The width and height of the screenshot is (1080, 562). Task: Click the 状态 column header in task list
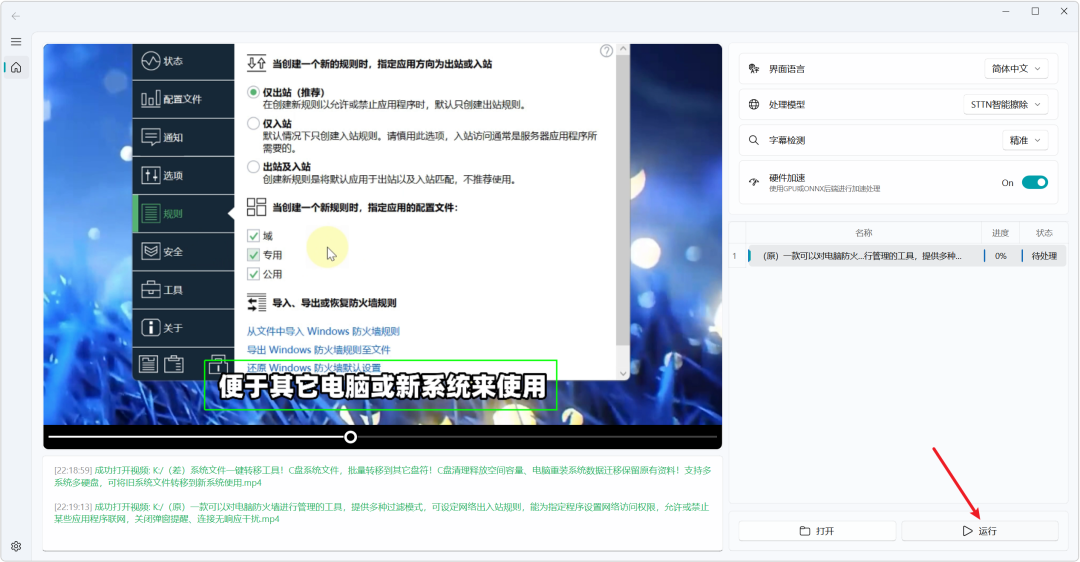(1044, 233)
